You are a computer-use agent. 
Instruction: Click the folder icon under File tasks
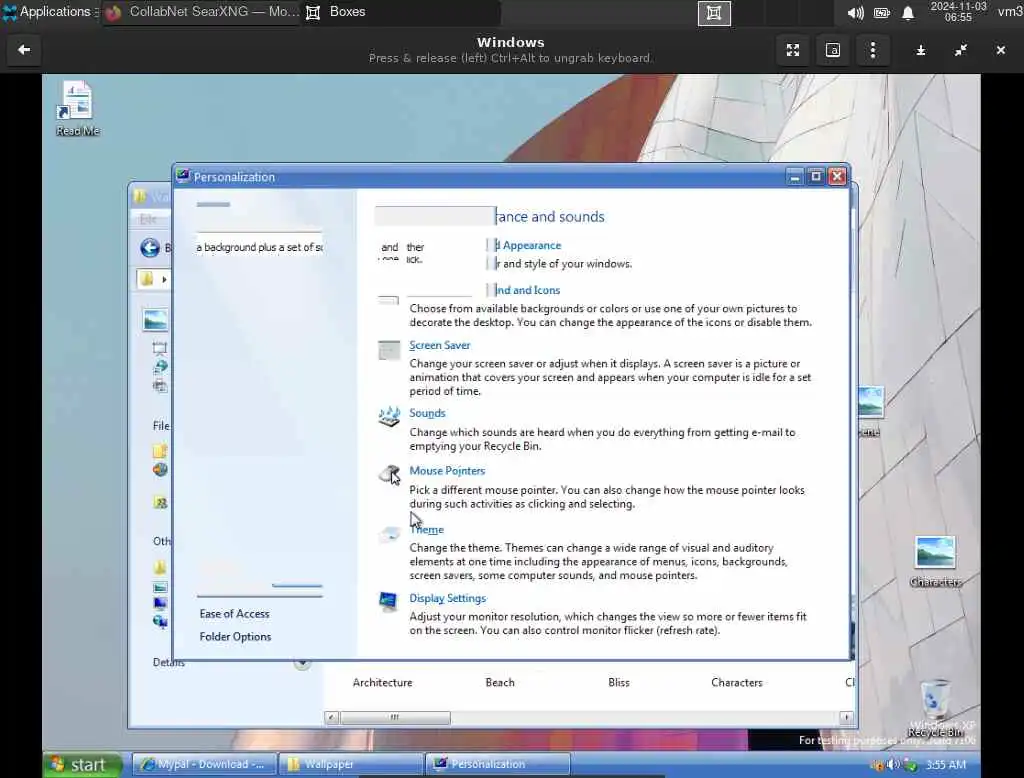159,451
